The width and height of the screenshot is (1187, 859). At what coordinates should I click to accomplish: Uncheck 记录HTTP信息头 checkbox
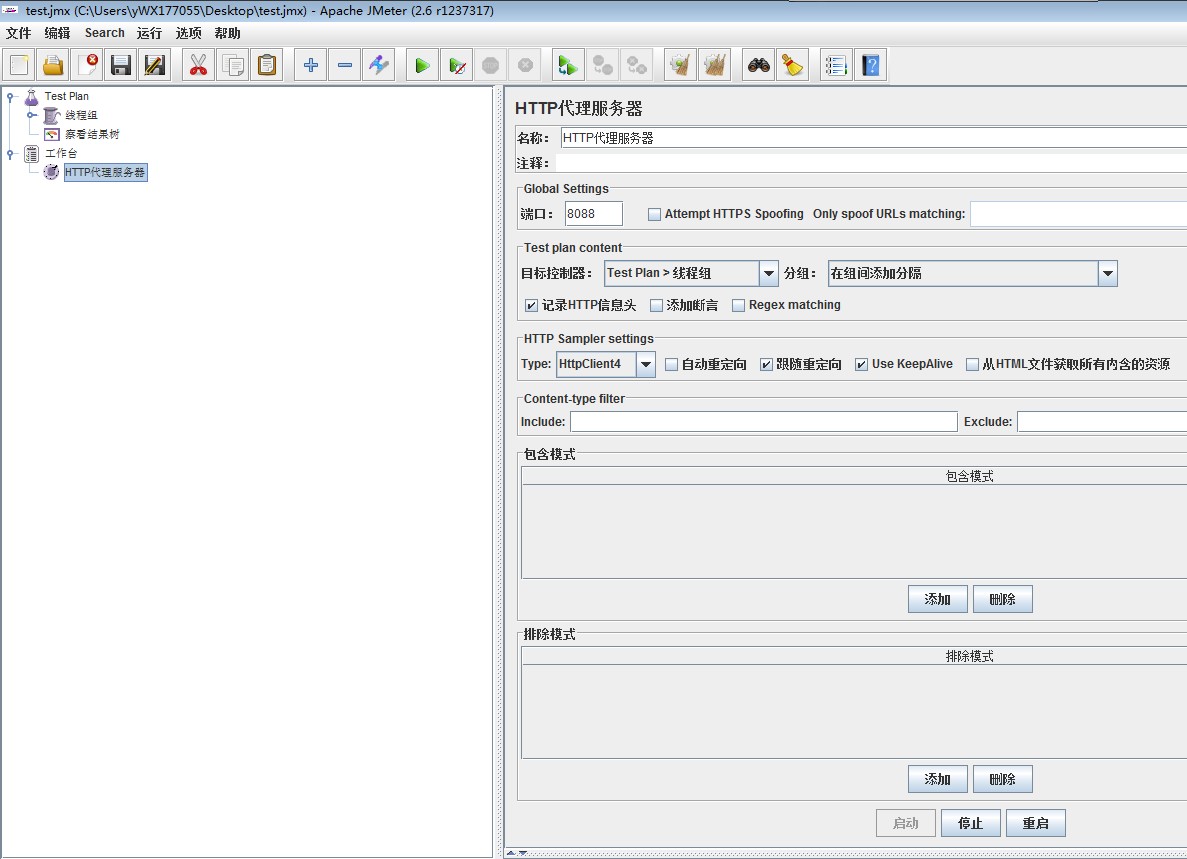tap(531, 305)
